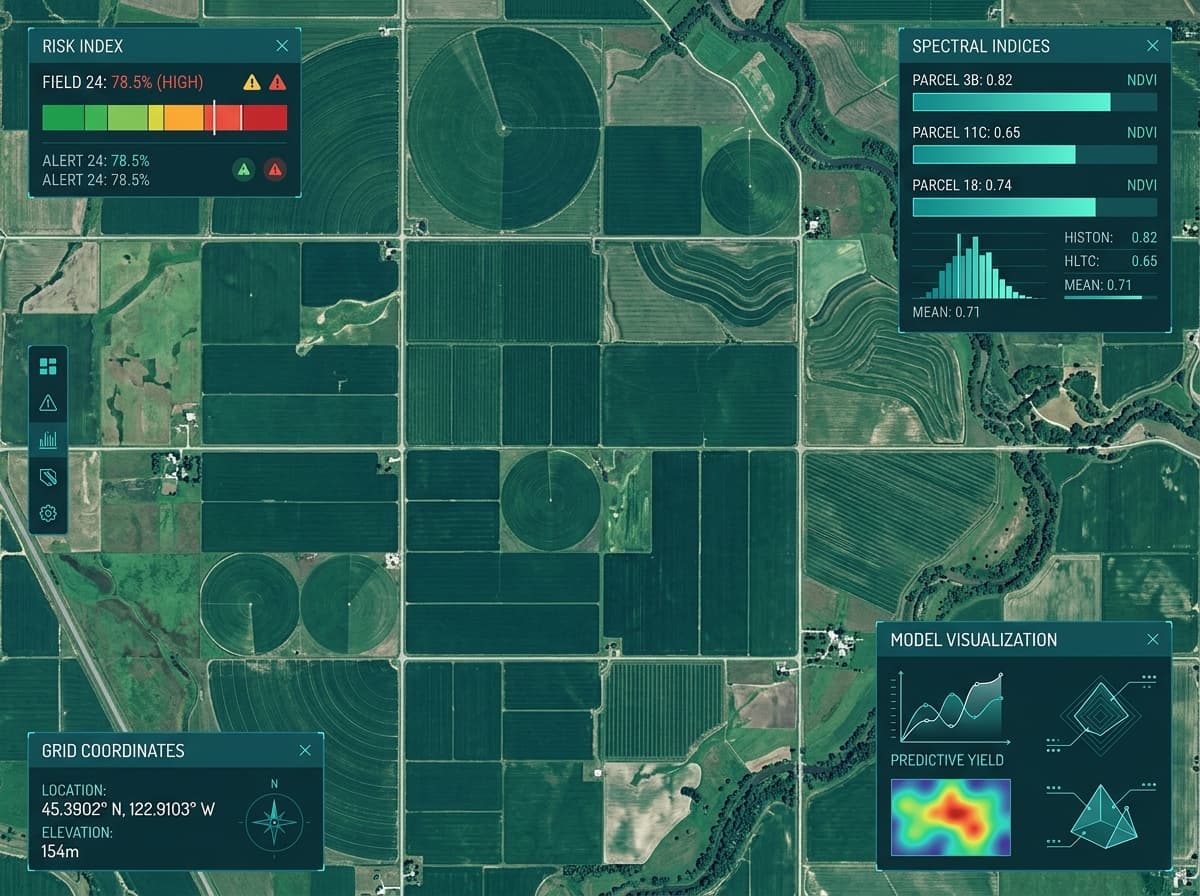The image size is (1200, 896).
Task: Click the dark green risk gauge segment
Action: pos(63,118)
